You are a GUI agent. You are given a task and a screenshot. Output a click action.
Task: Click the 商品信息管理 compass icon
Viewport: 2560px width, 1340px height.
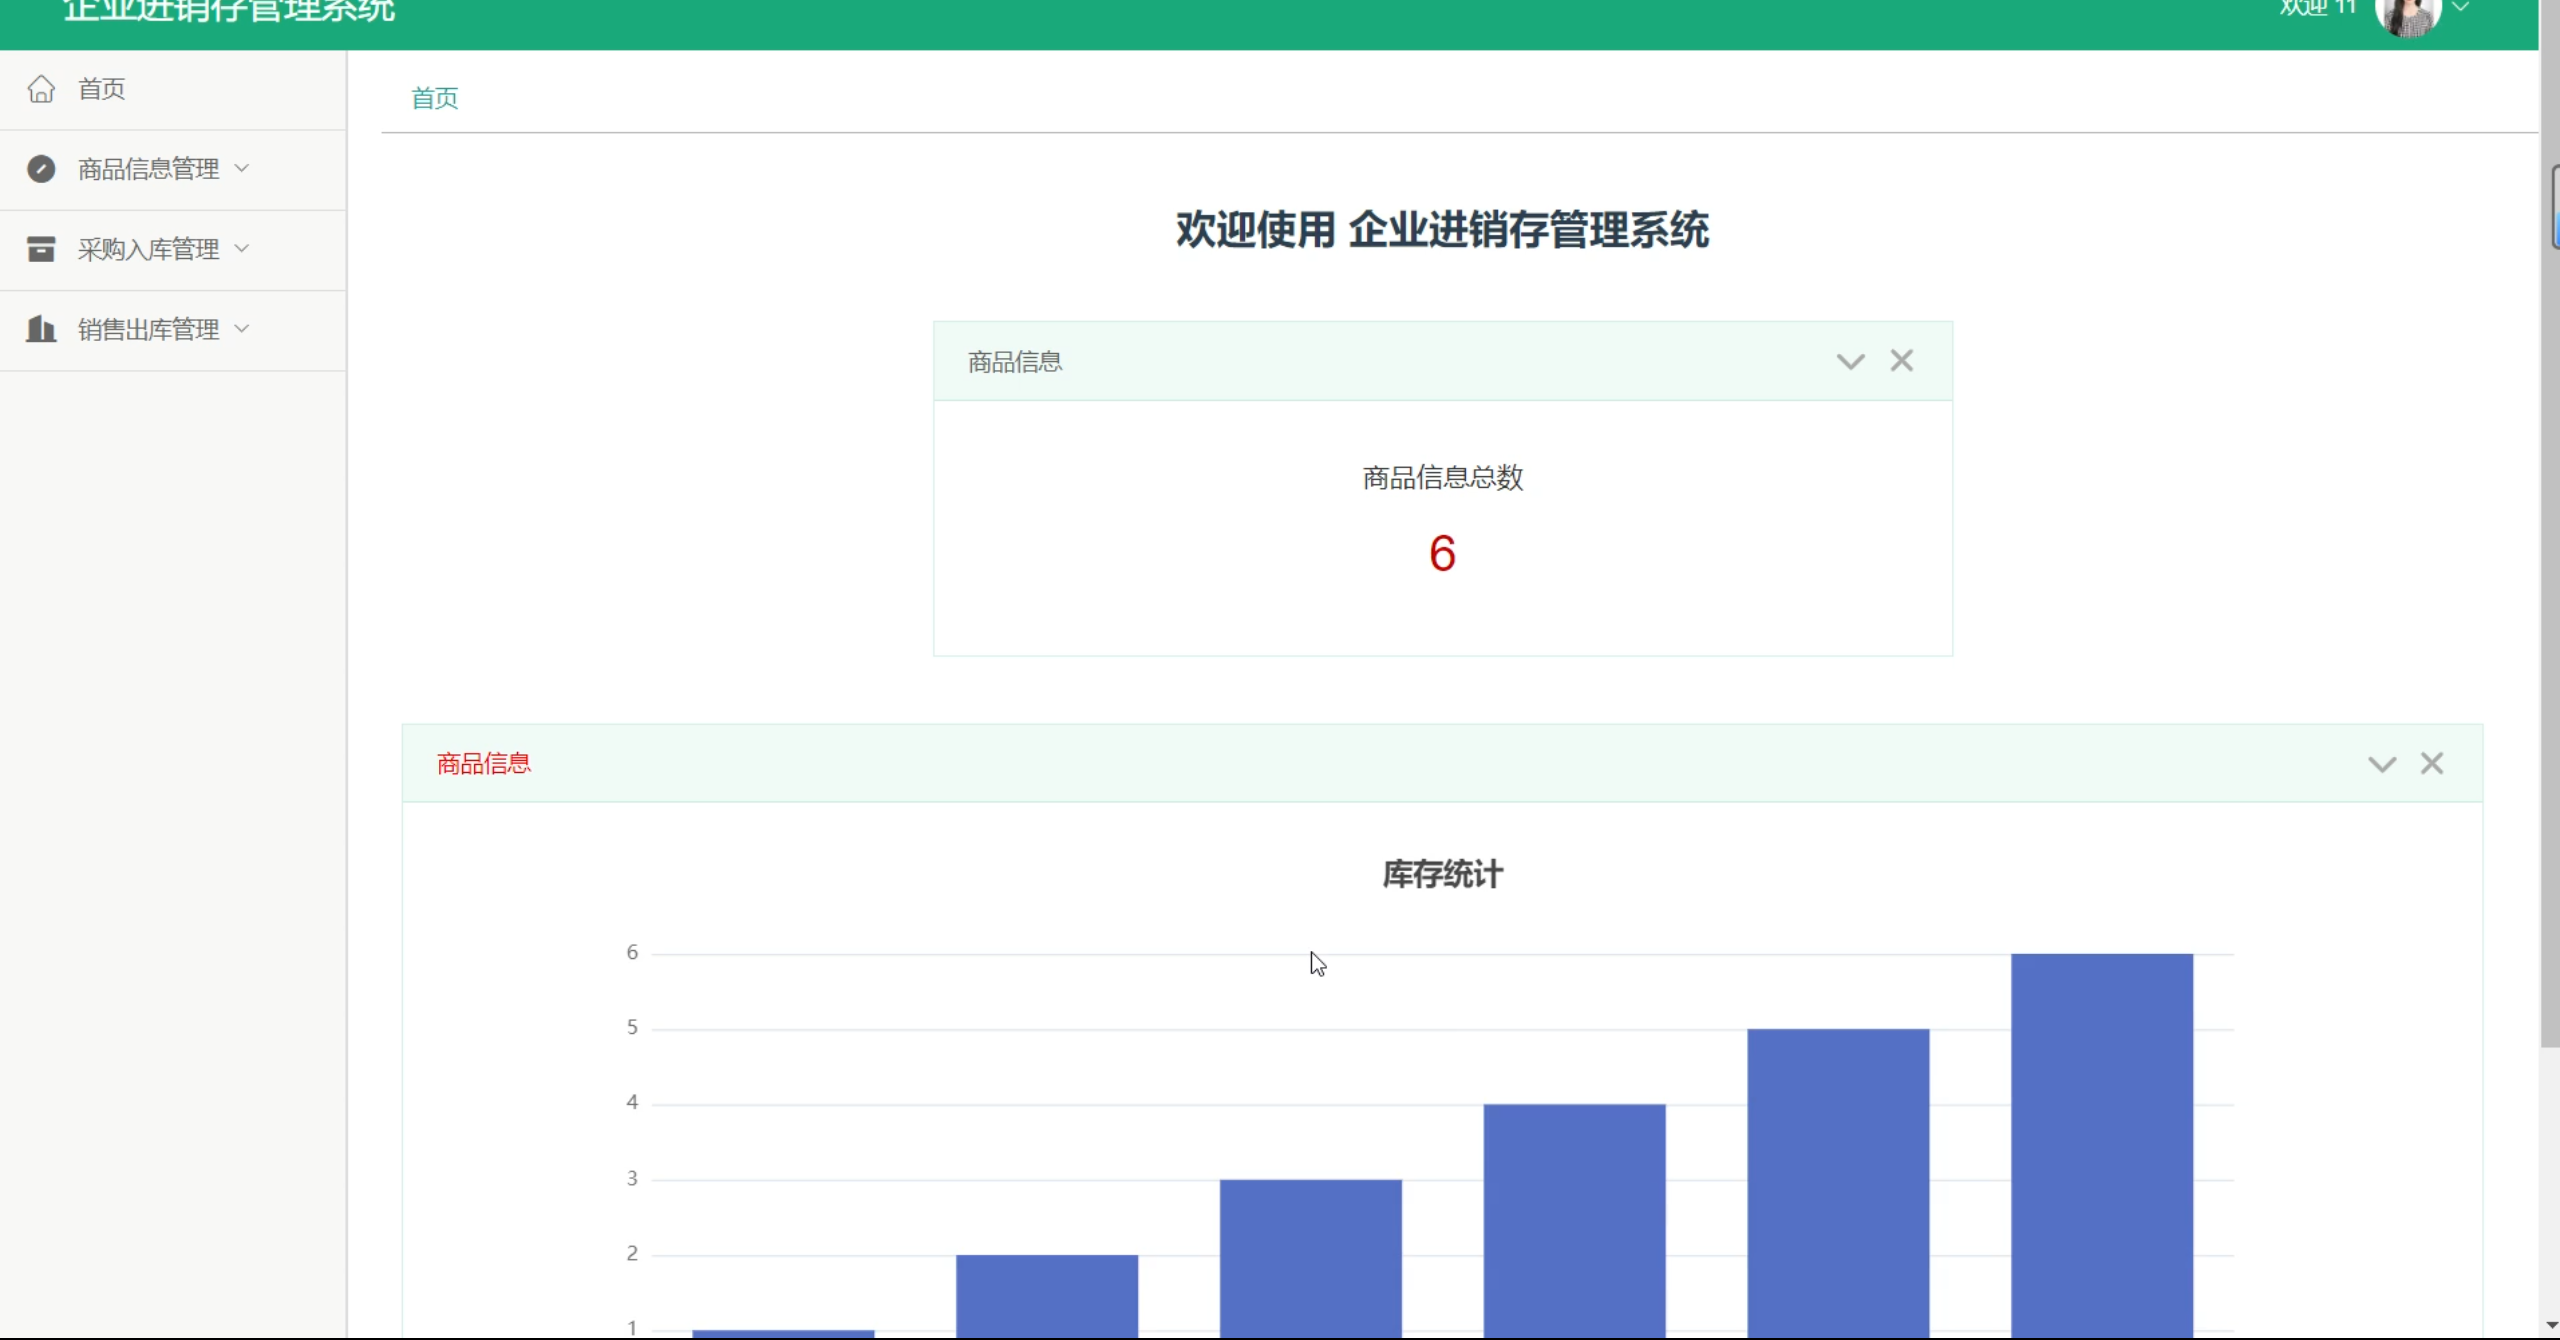(41, 169)
